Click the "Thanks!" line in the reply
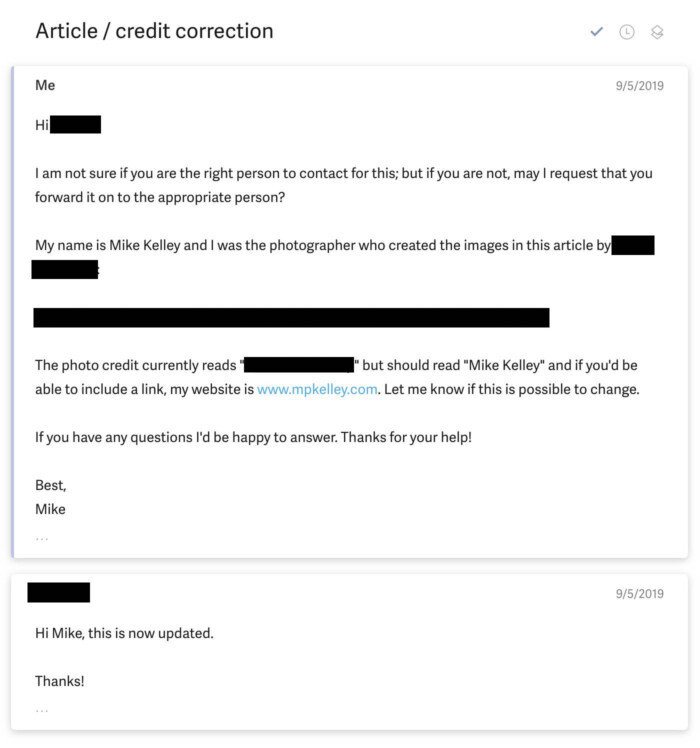The height and width of the screenshot is (748, 700). point(60,681)
